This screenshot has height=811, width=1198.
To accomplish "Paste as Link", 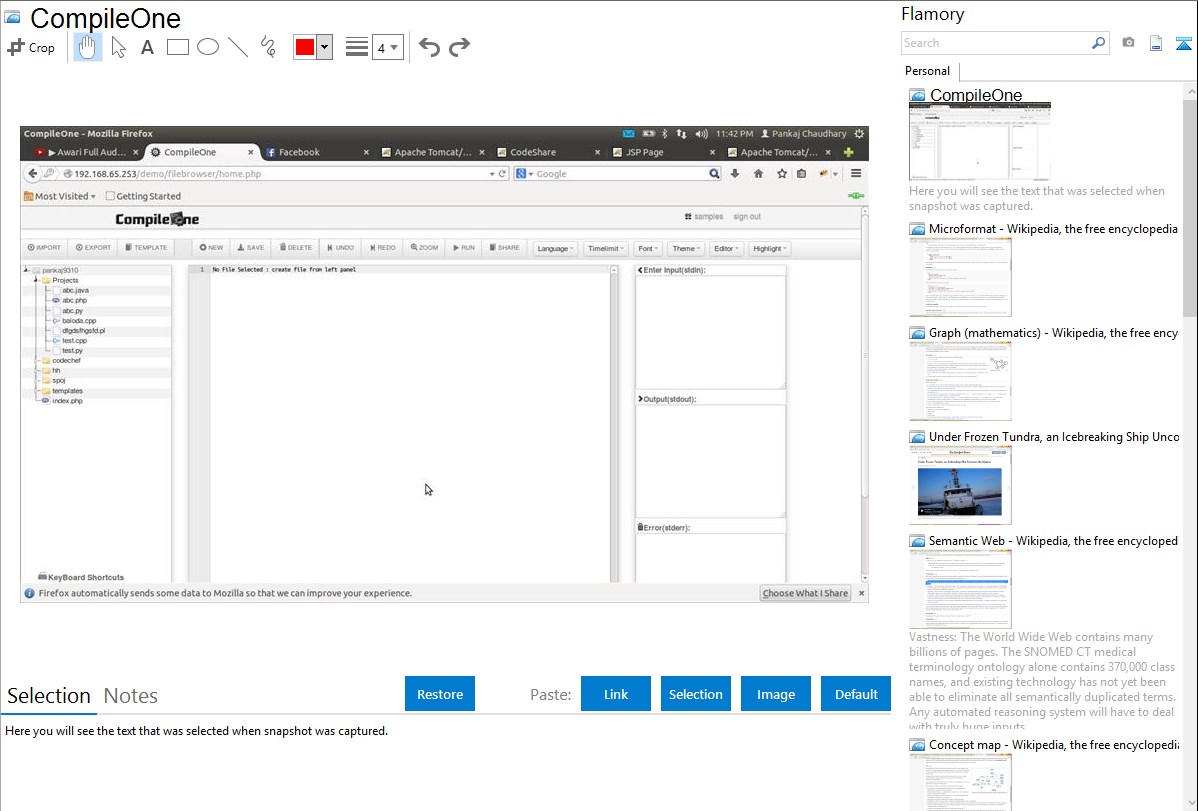I will point(616,694).
